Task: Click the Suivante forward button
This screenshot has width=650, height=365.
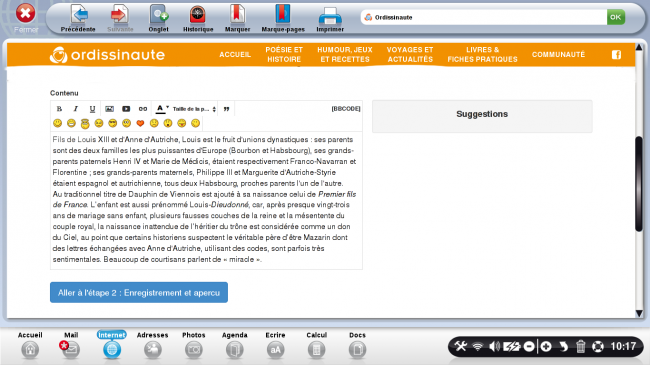Action: [120, 18]
